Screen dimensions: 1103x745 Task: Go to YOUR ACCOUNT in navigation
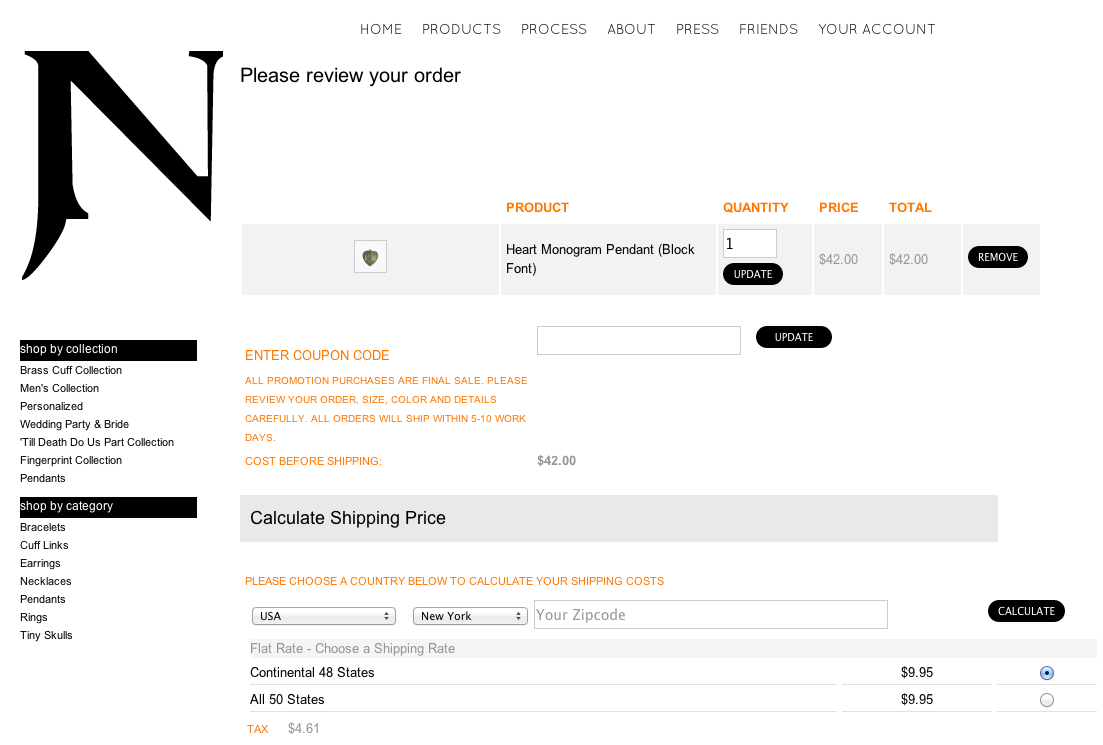[x=876, y=29]
